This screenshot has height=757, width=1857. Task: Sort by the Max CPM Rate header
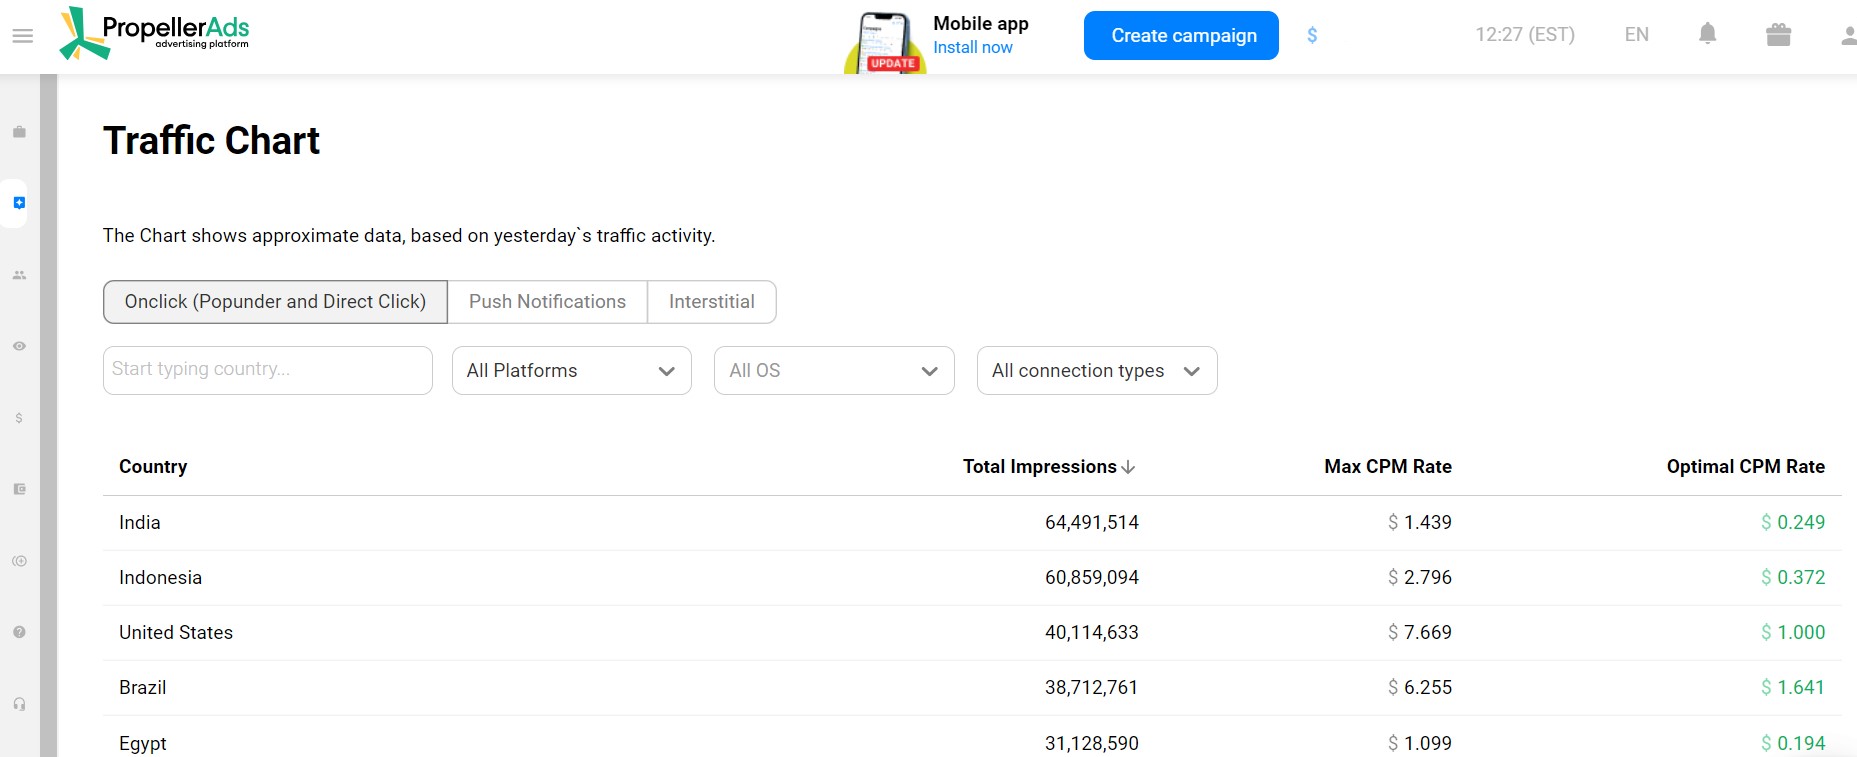pyautogui.click(x=1388, y=467)
